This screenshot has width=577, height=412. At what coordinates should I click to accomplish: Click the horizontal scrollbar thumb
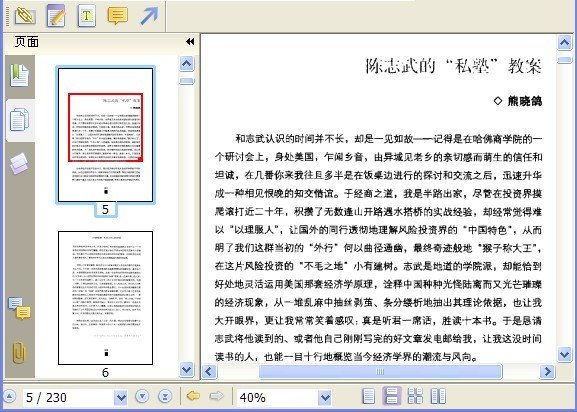[x=380, y=371]
